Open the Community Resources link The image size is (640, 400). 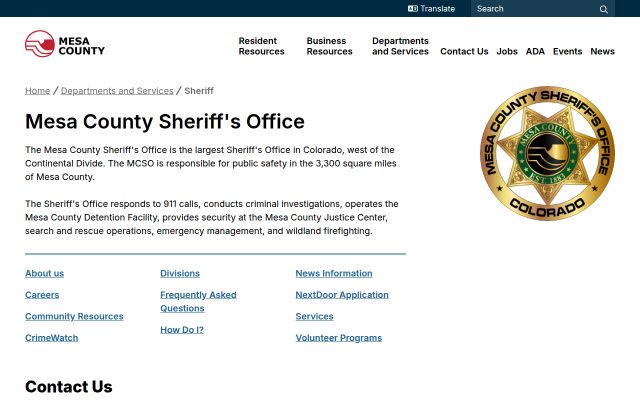click(x=74, y=316)
